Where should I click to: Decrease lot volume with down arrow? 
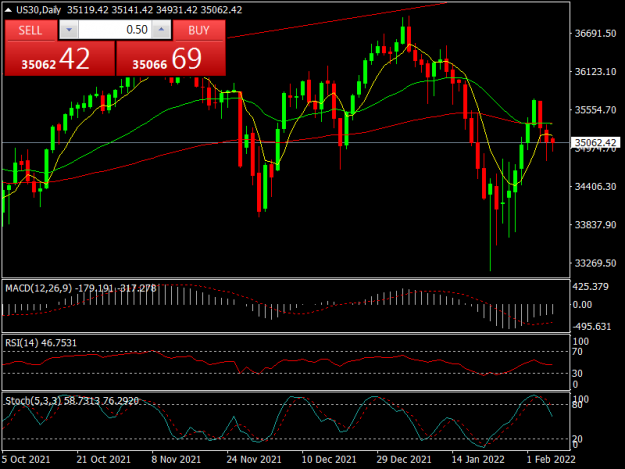69,30
